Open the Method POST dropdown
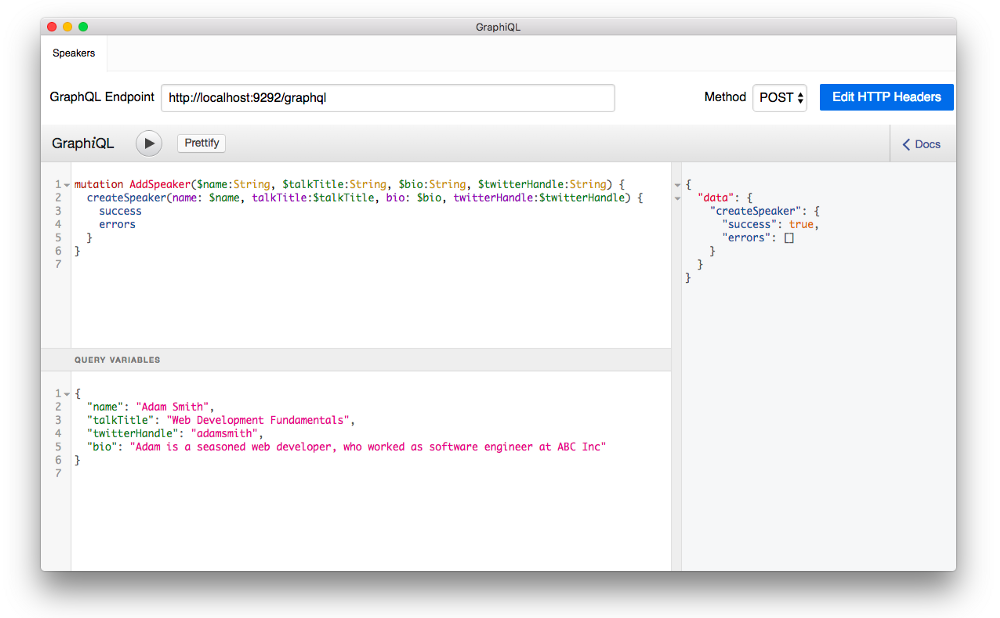This screenshot has height=618, width=1000. (780, 98)
